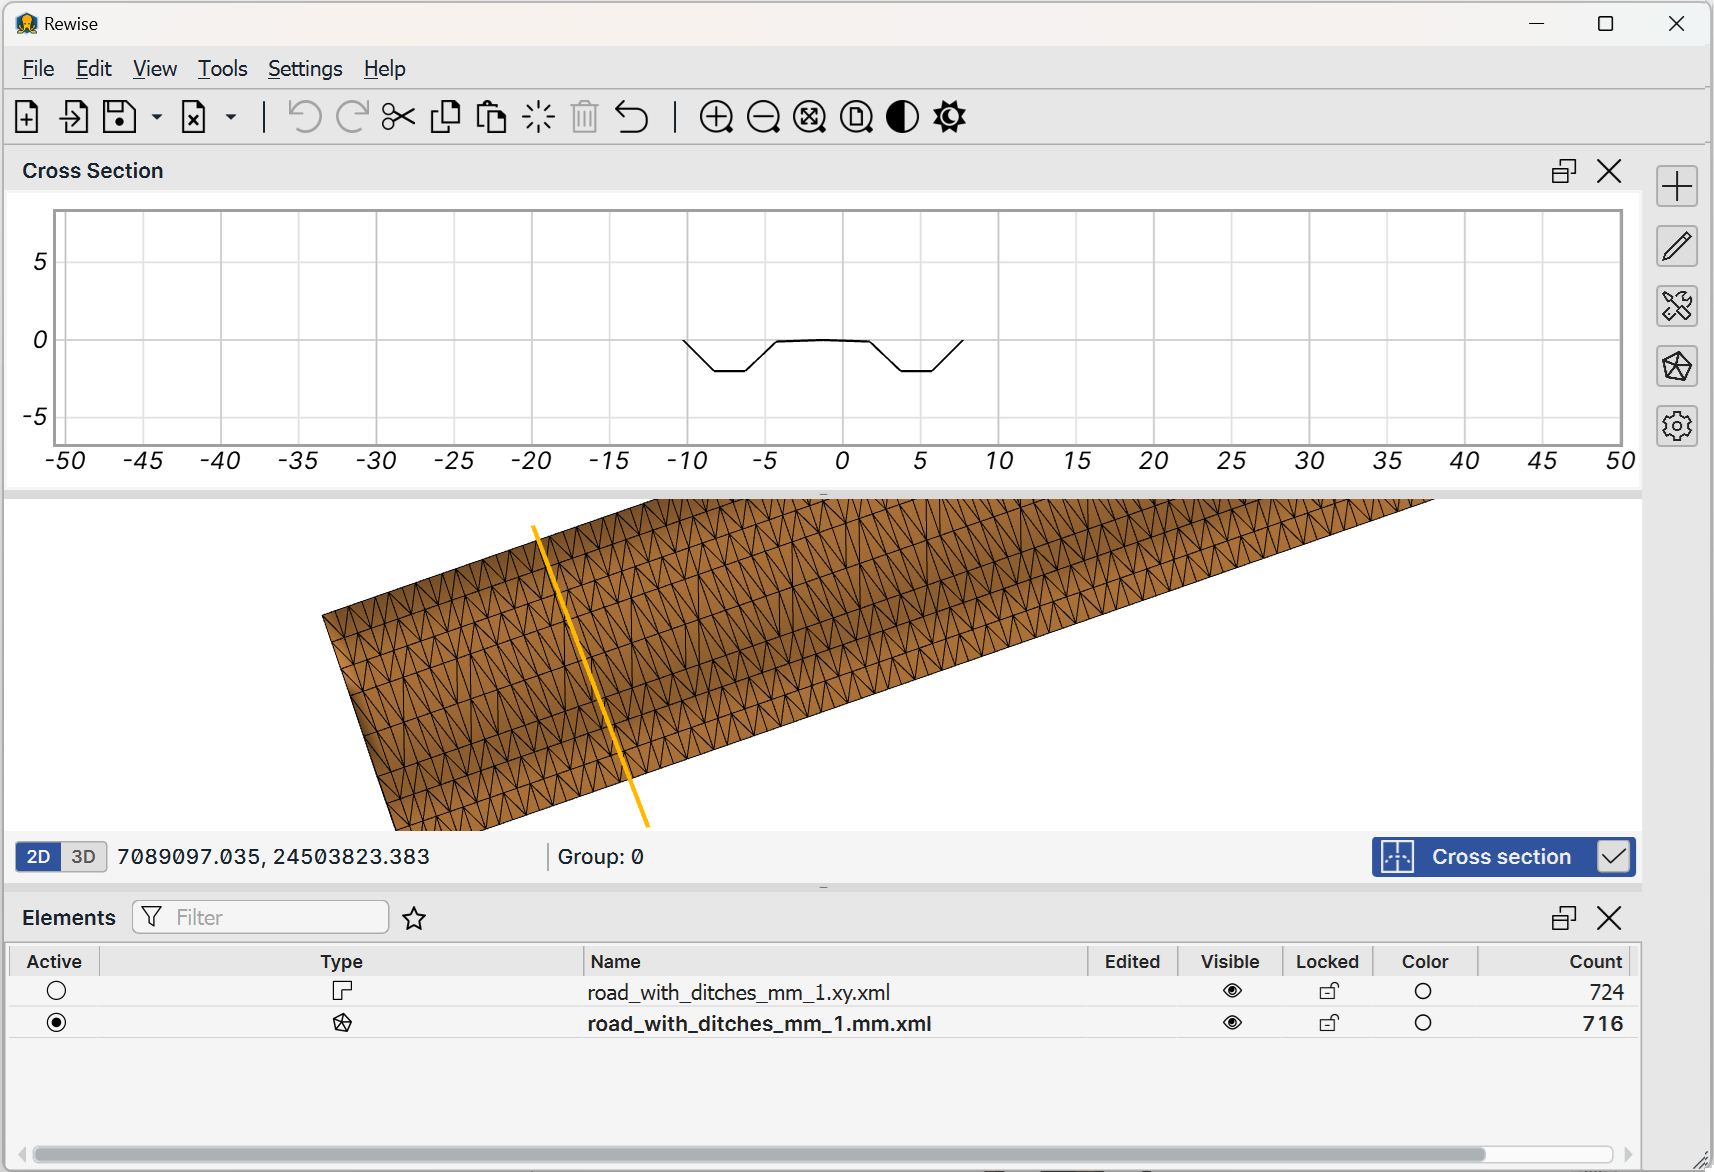
Task: Click the Import file toolbar icon
Action: click(x=73, y=117)
